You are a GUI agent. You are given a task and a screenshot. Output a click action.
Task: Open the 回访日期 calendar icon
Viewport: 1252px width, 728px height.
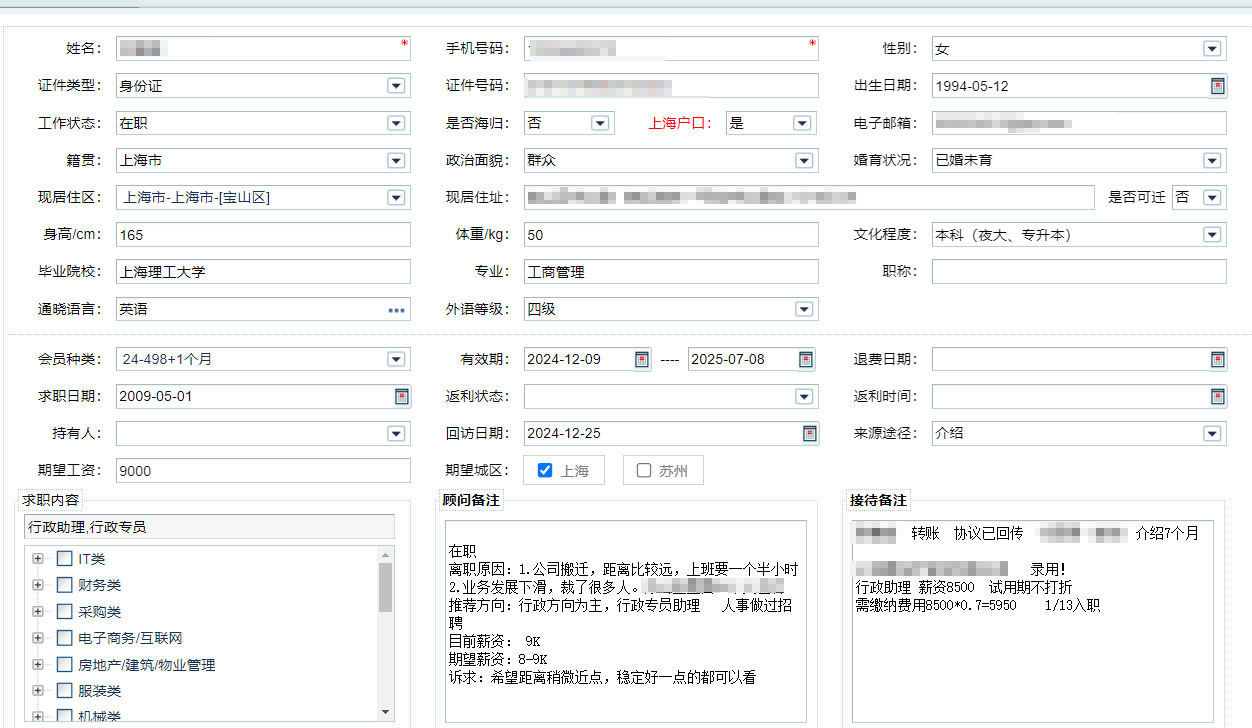point(809,434)
